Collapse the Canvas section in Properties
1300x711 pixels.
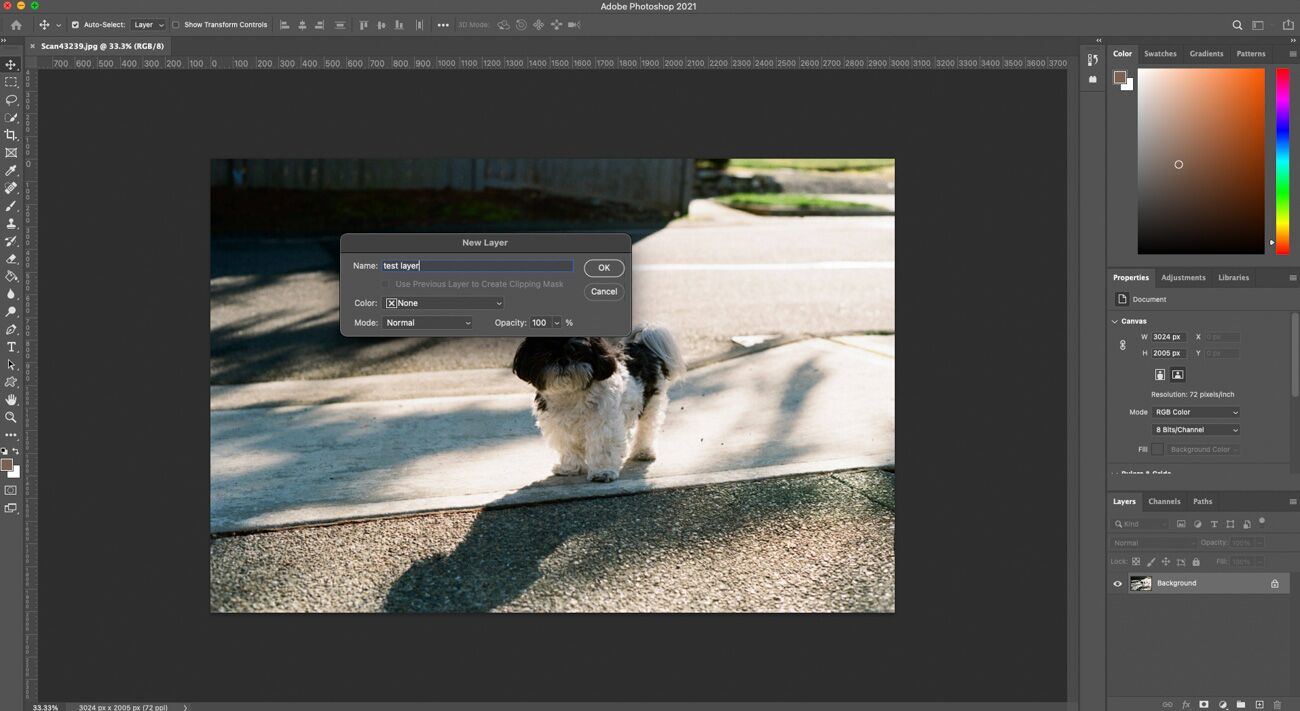point(1114,320)
